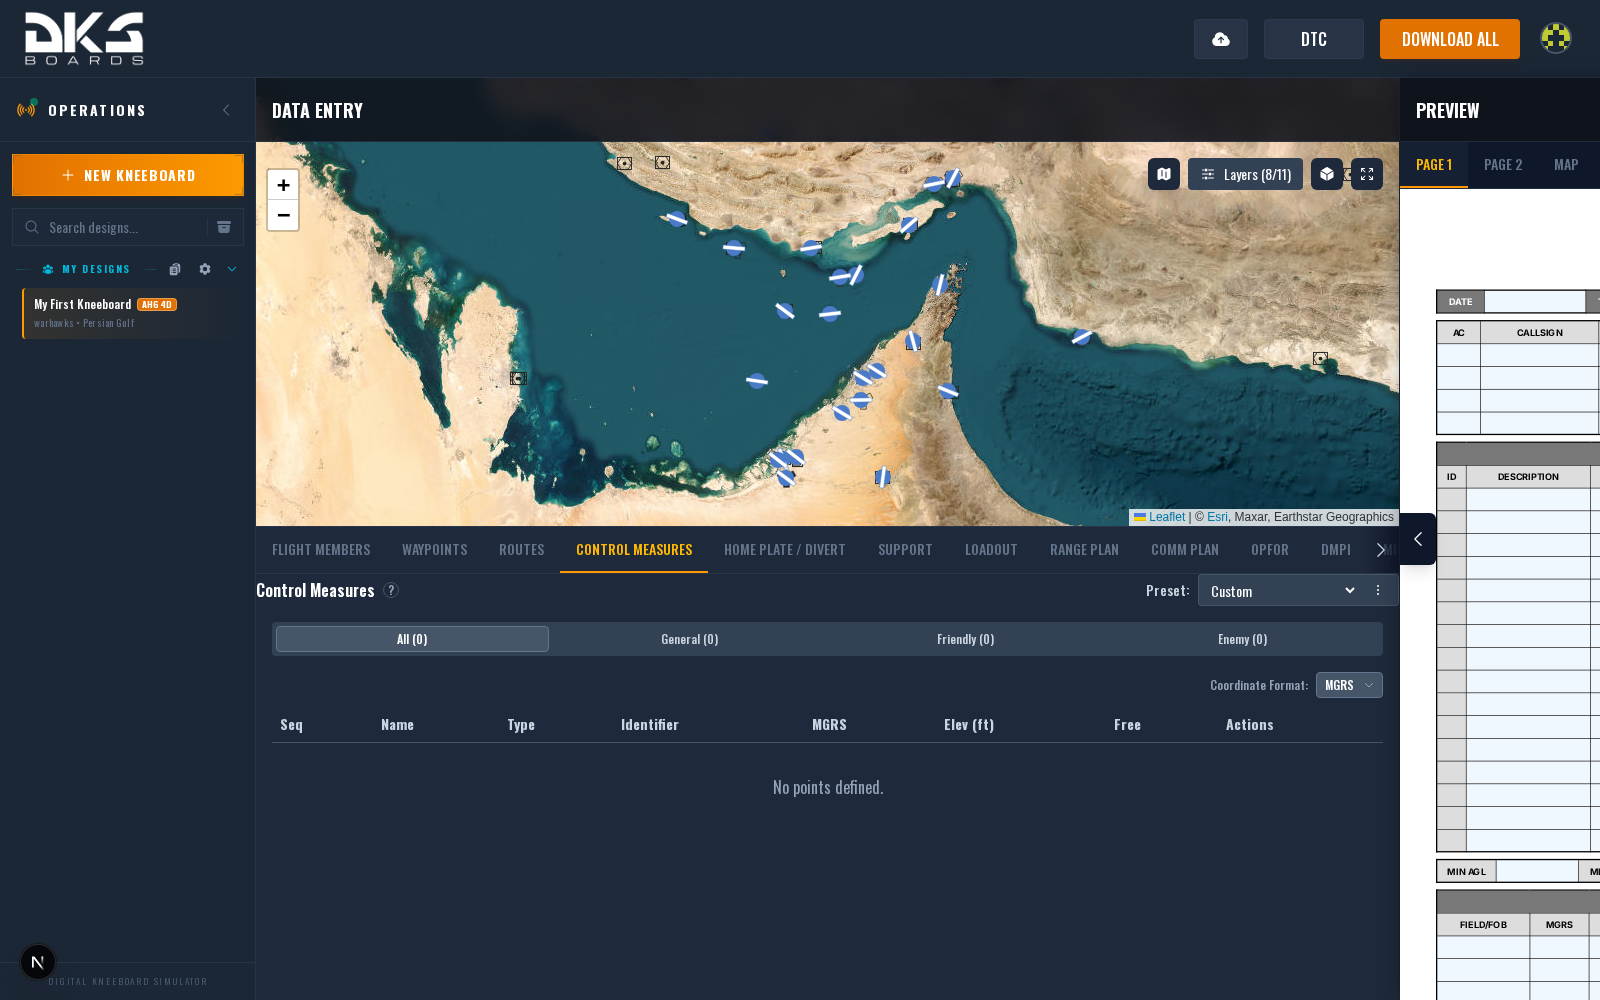Click the Actions column header
Viewport: 1600px width, 1000px height.
tap(1250, 725)
